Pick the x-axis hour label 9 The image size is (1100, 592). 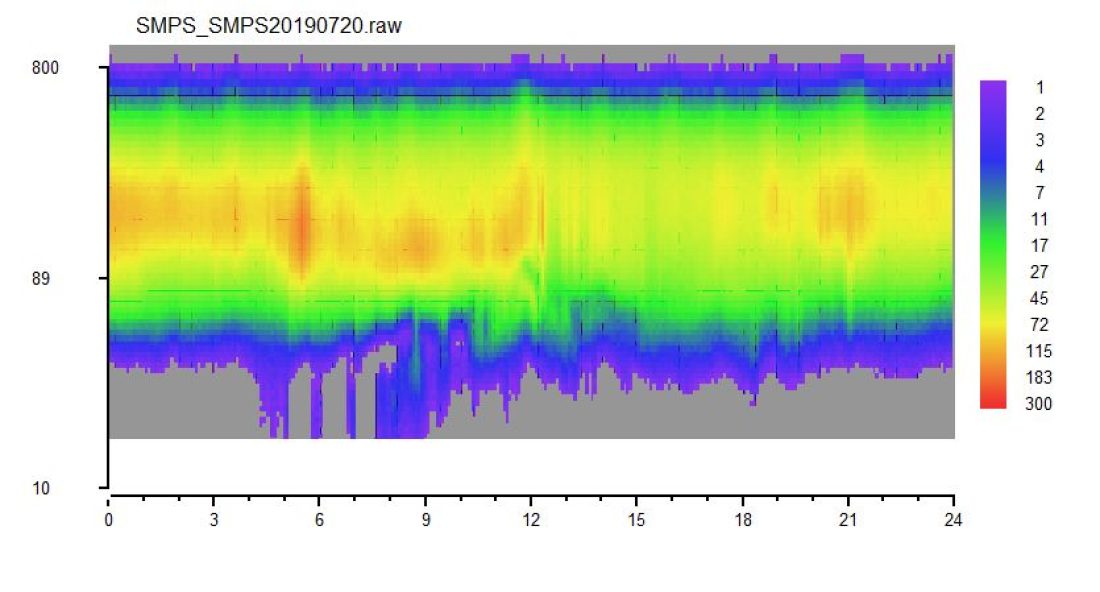tap(426, 520)
